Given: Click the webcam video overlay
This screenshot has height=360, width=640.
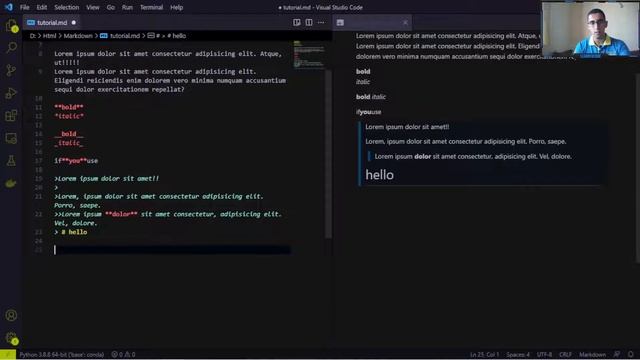Looking at the screenshot, I should pyautogui.click(x=590, y=29).
